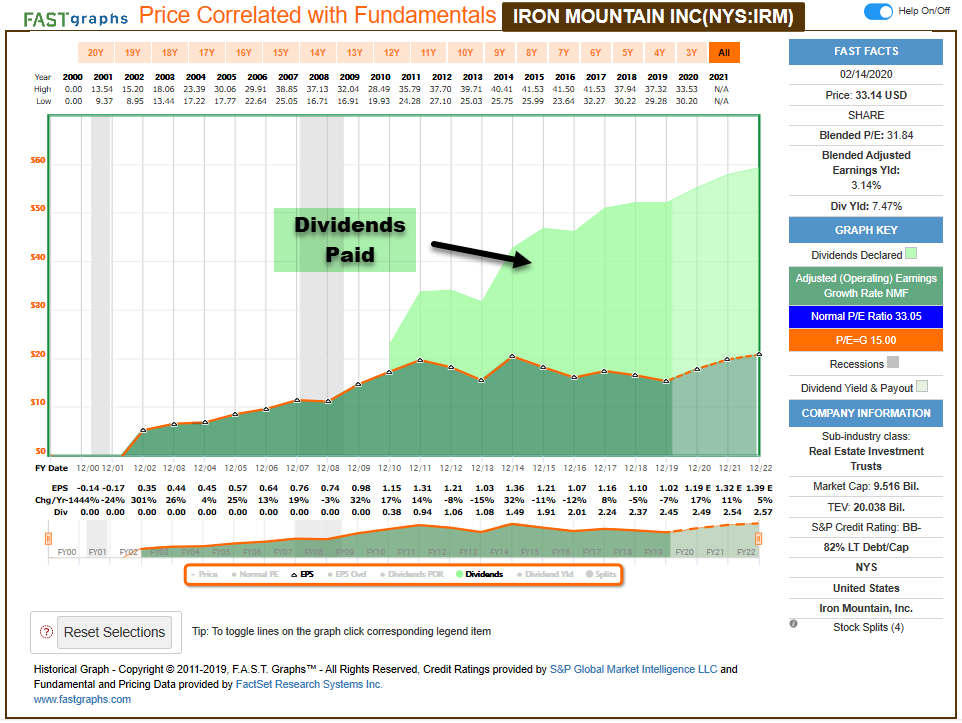
Task: Click the Stock Splits (4) entry
Action: 868,627
